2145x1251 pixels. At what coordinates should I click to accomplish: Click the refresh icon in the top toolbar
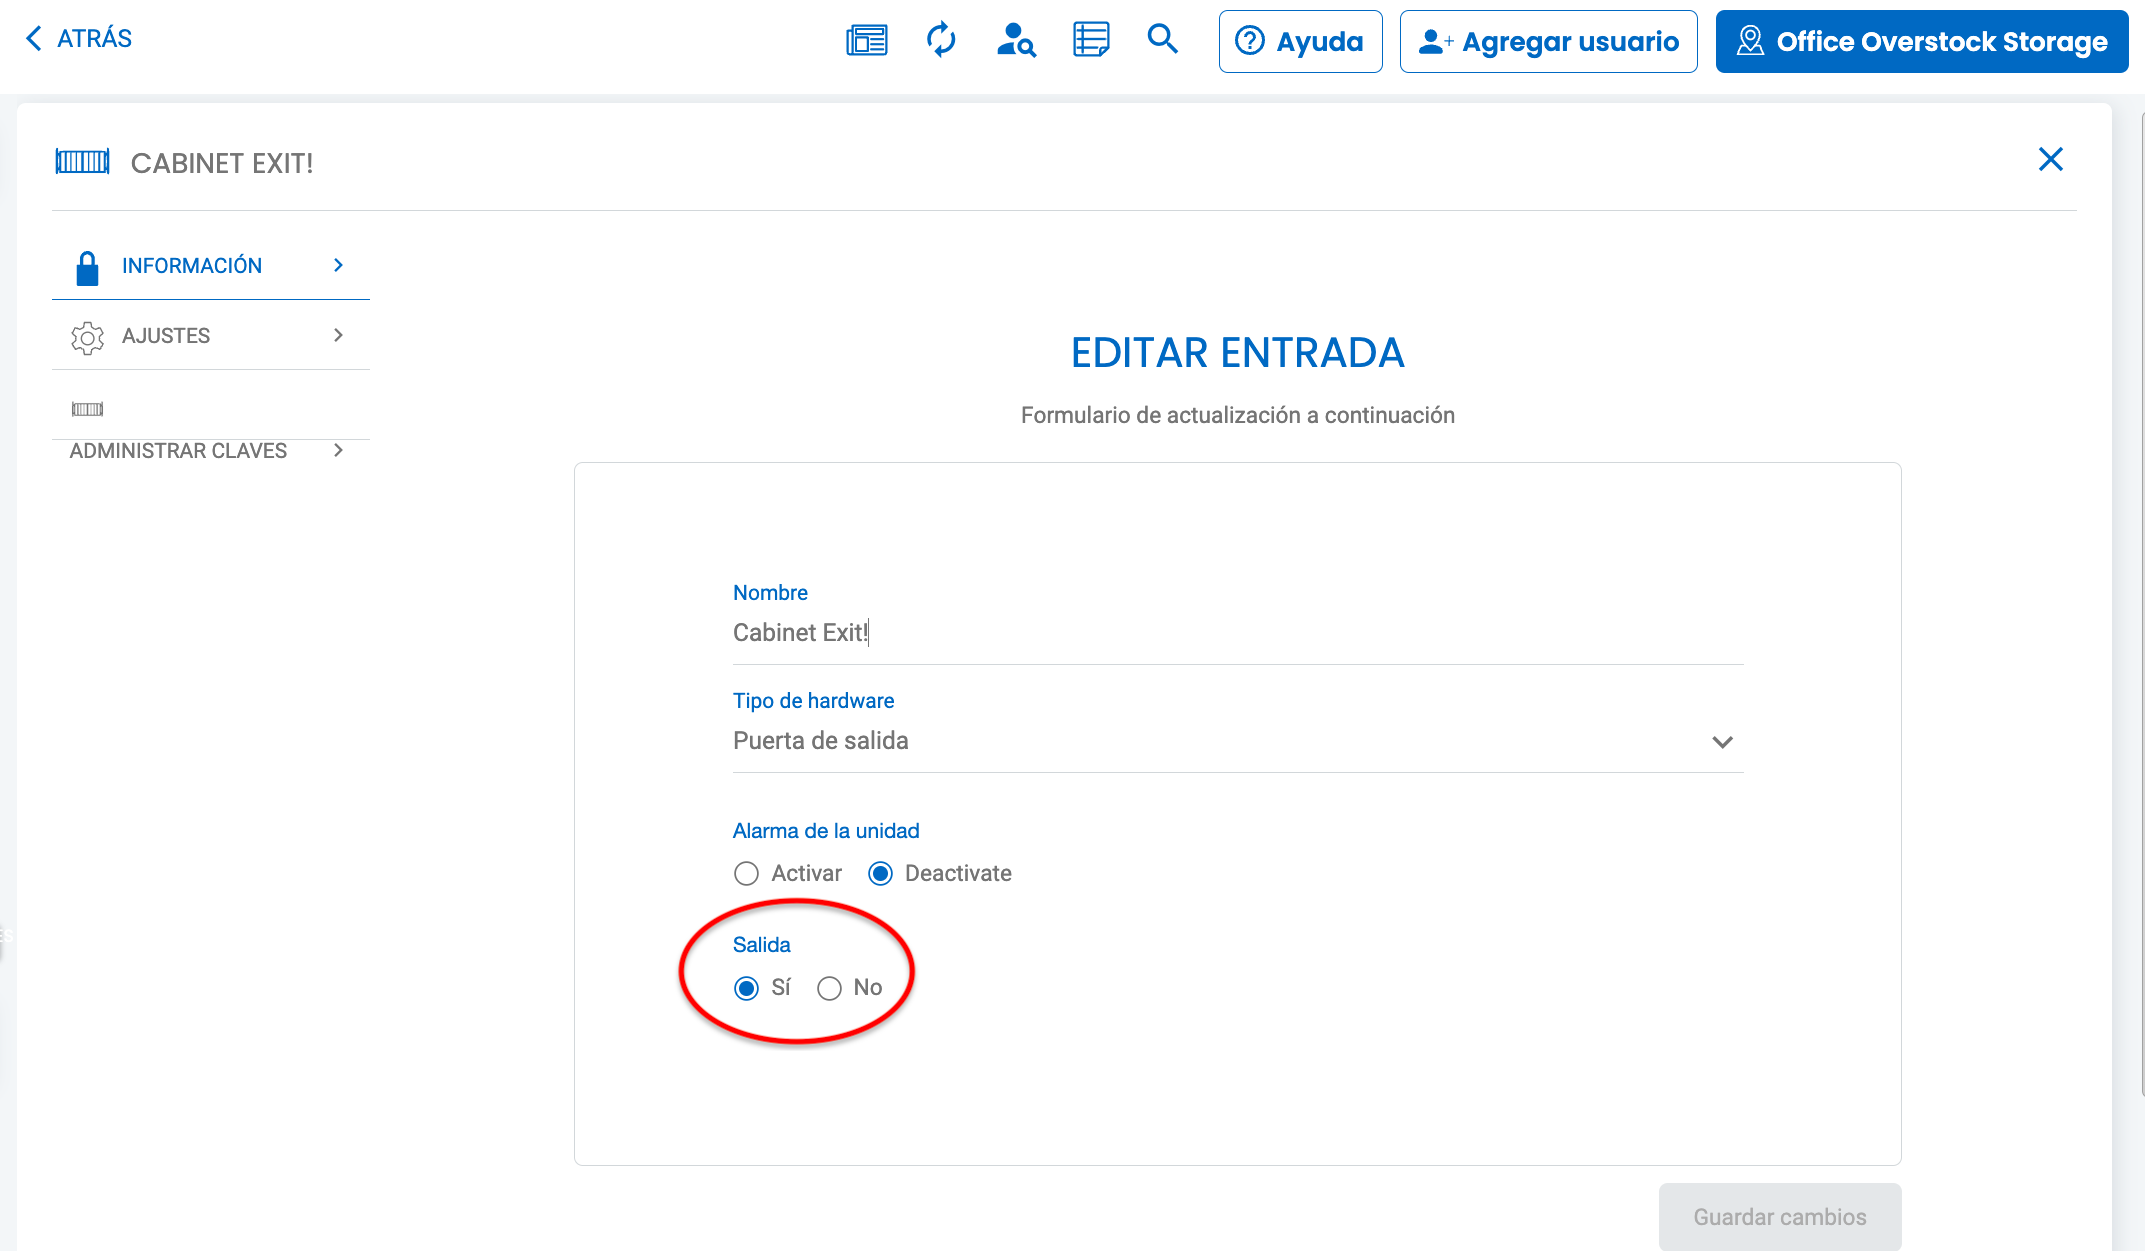tap(940, 40)
